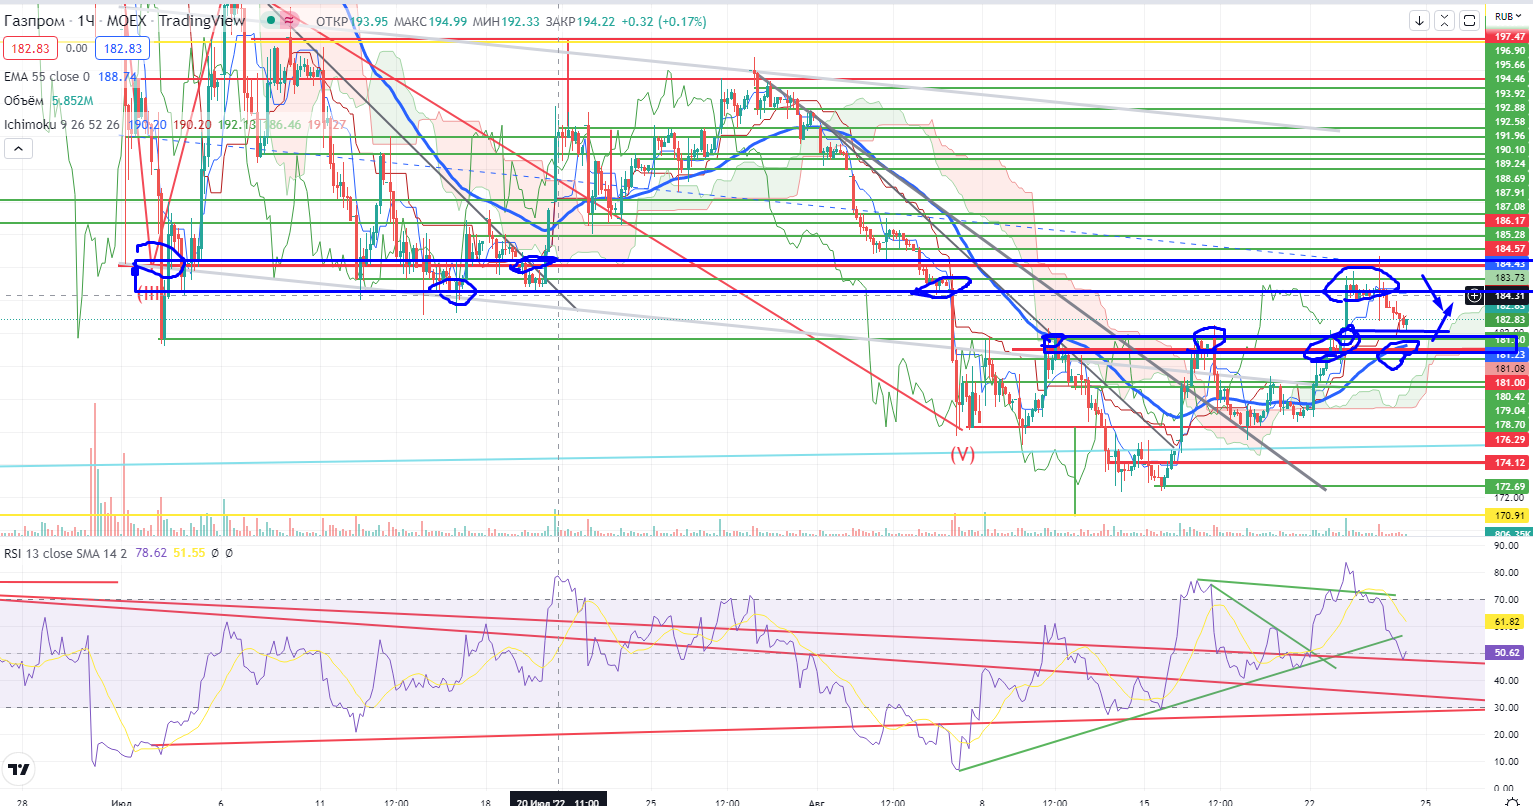
Task: Click the green market status dot
Action: [x=270, y=20]
